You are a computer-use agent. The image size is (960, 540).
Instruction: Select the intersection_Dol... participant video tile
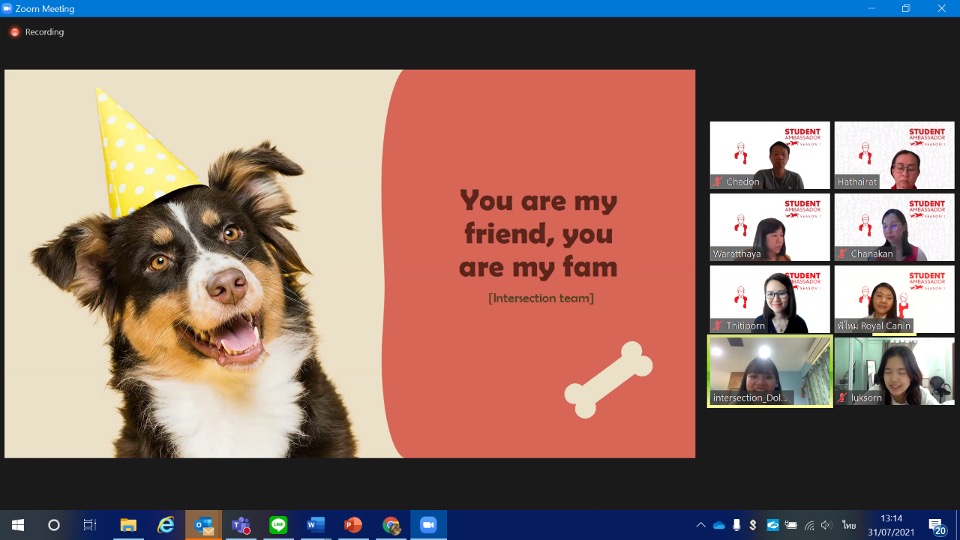(x=769, y=371)
